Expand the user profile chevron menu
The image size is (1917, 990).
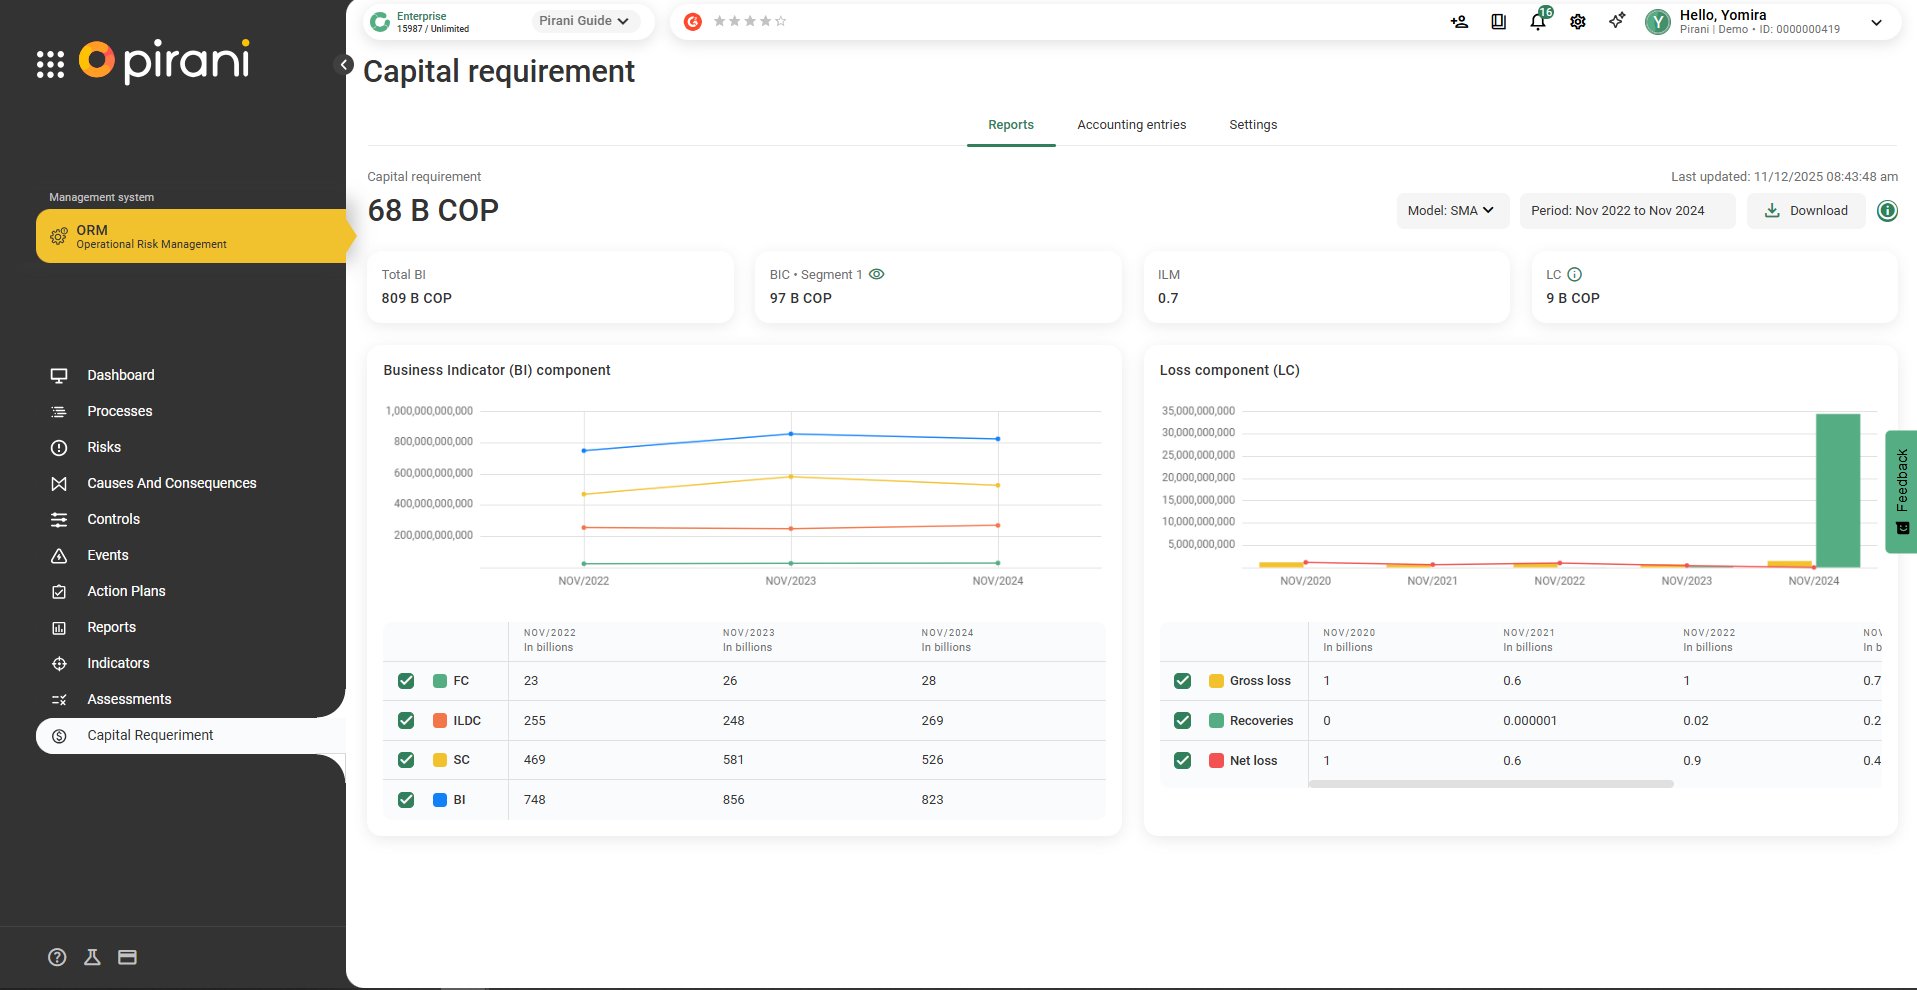pyautogui.click(x=1876, y=22)
